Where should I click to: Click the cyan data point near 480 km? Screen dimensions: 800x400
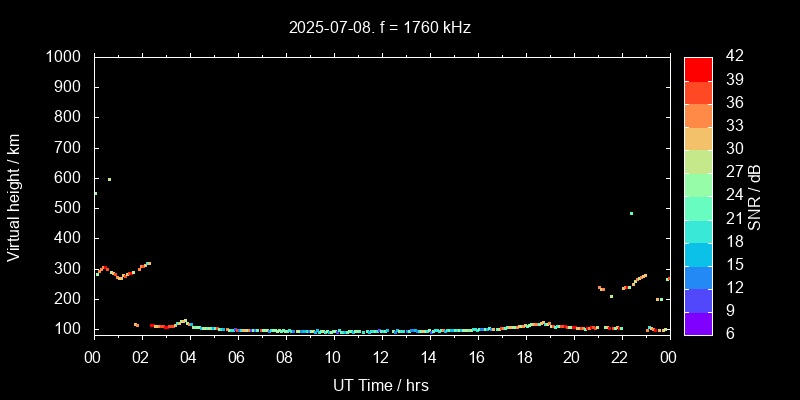(631, 213)
